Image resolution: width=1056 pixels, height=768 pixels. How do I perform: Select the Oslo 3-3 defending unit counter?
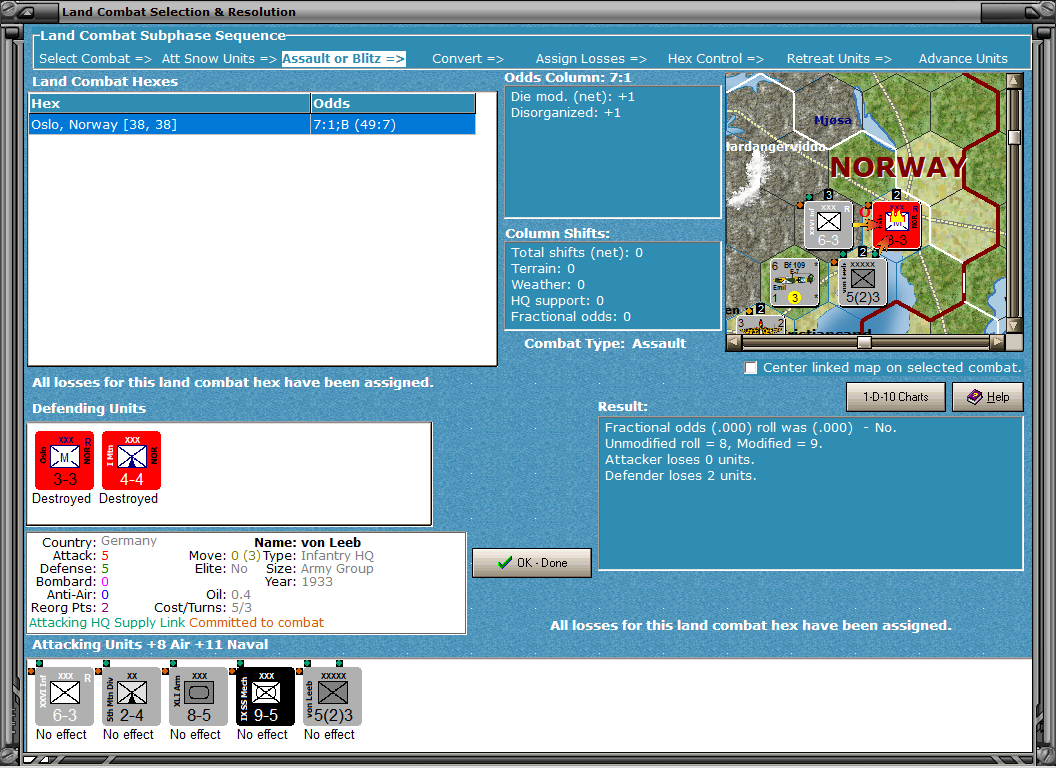[x=64, y=460]
